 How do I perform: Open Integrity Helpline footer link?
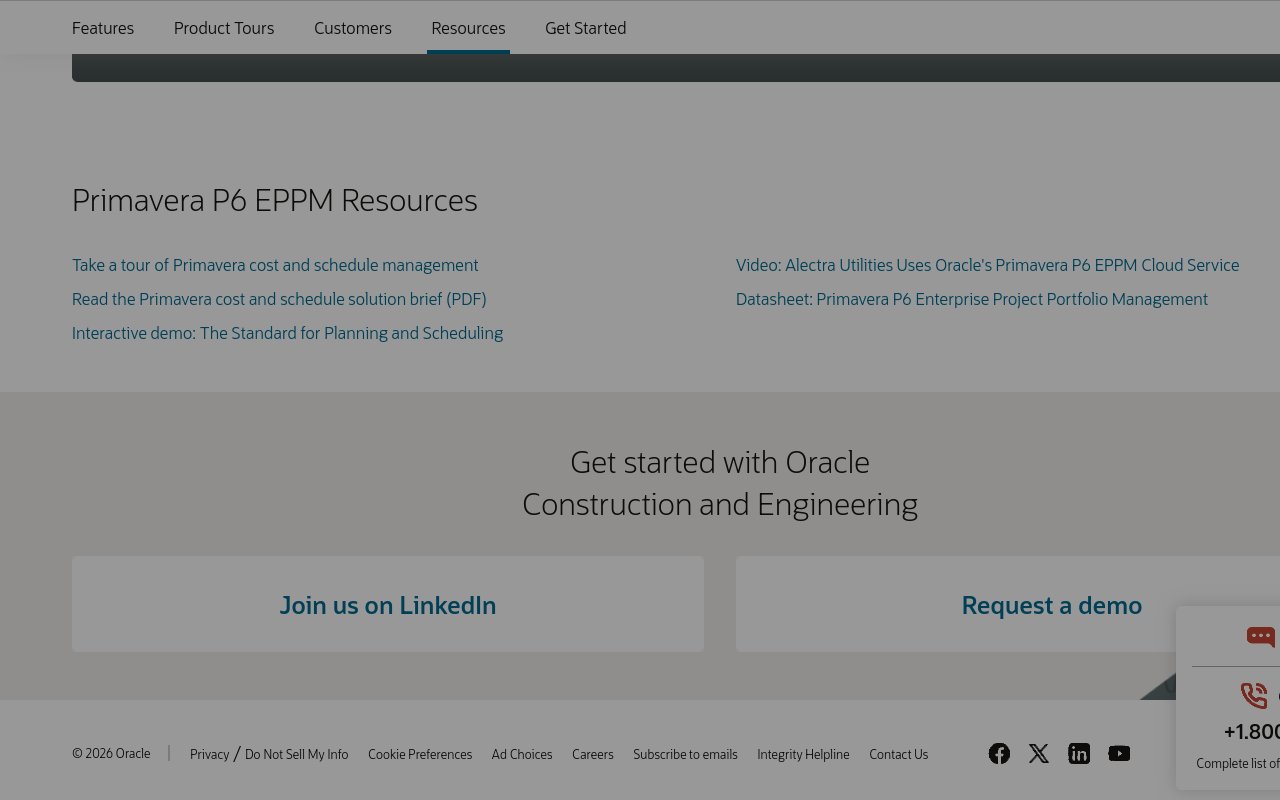click(803, 754)
